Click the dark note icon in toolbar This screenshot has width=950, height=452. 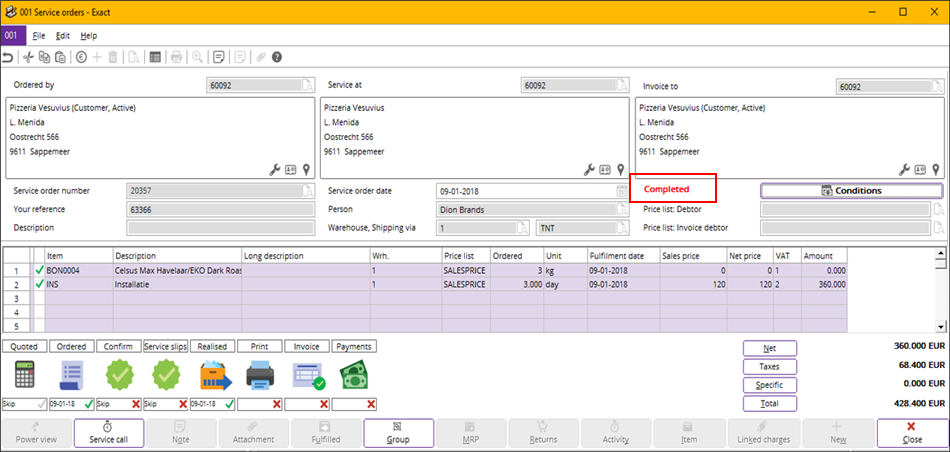pos(219,58)
